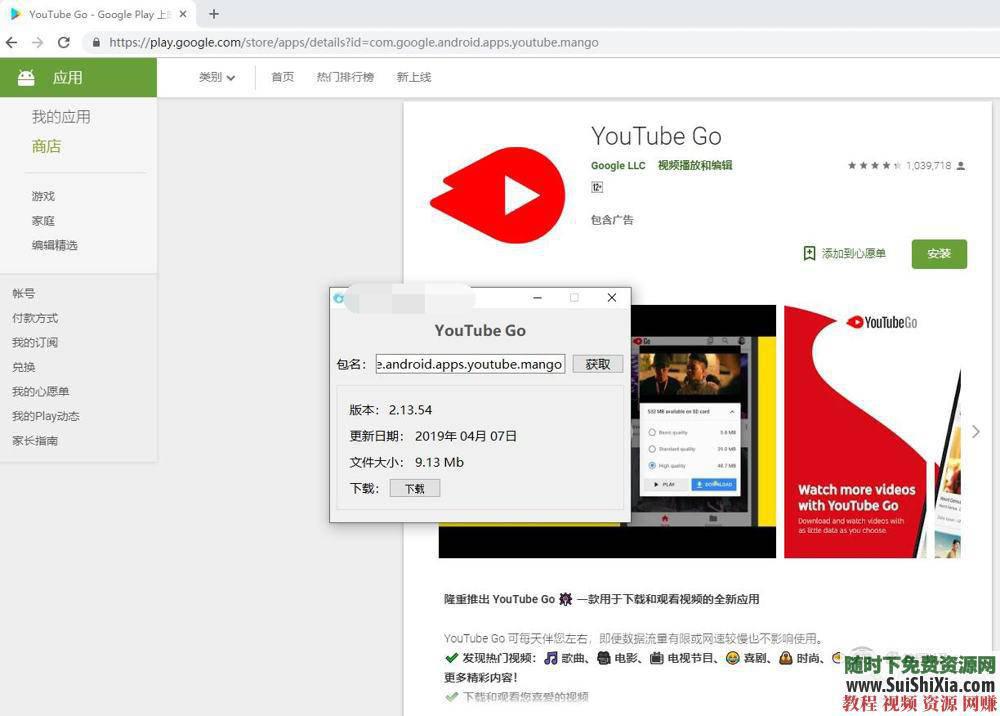Open 我的心愿单 wishlist in sidebar
Screen dimensions: 1000x716
tap(41, 391)
